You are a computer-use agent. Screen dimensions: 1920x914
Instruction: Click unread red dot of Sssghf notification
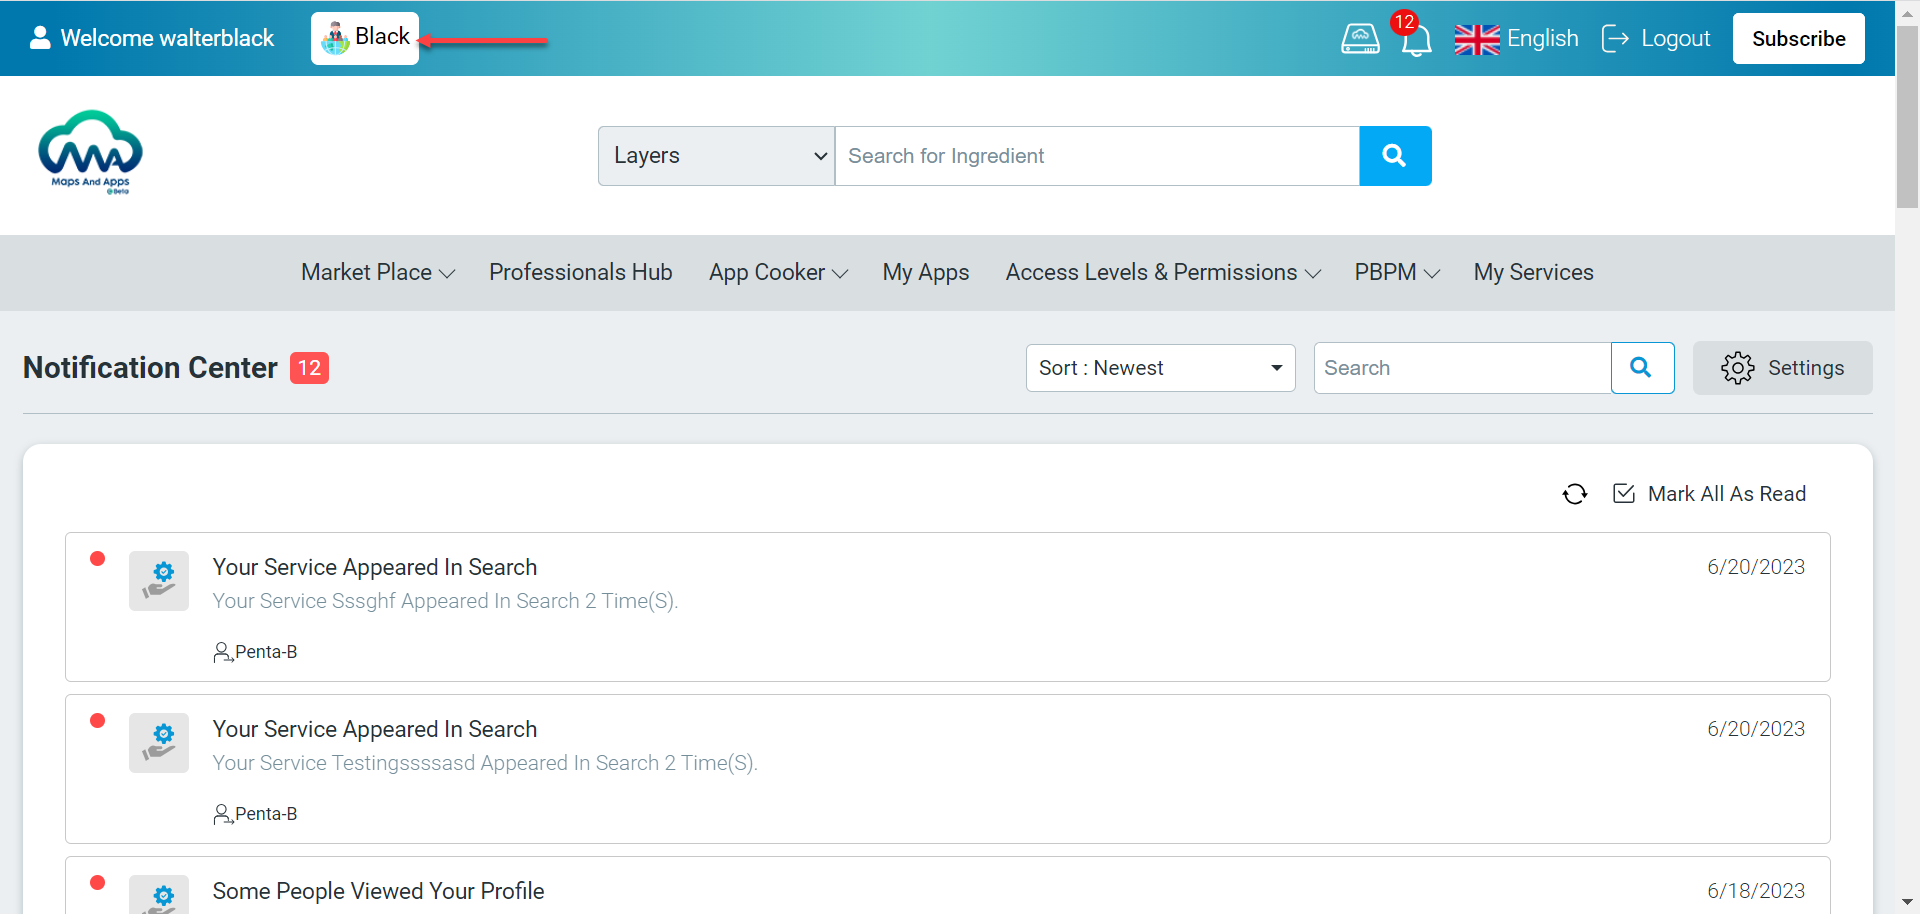click(98, 559)
